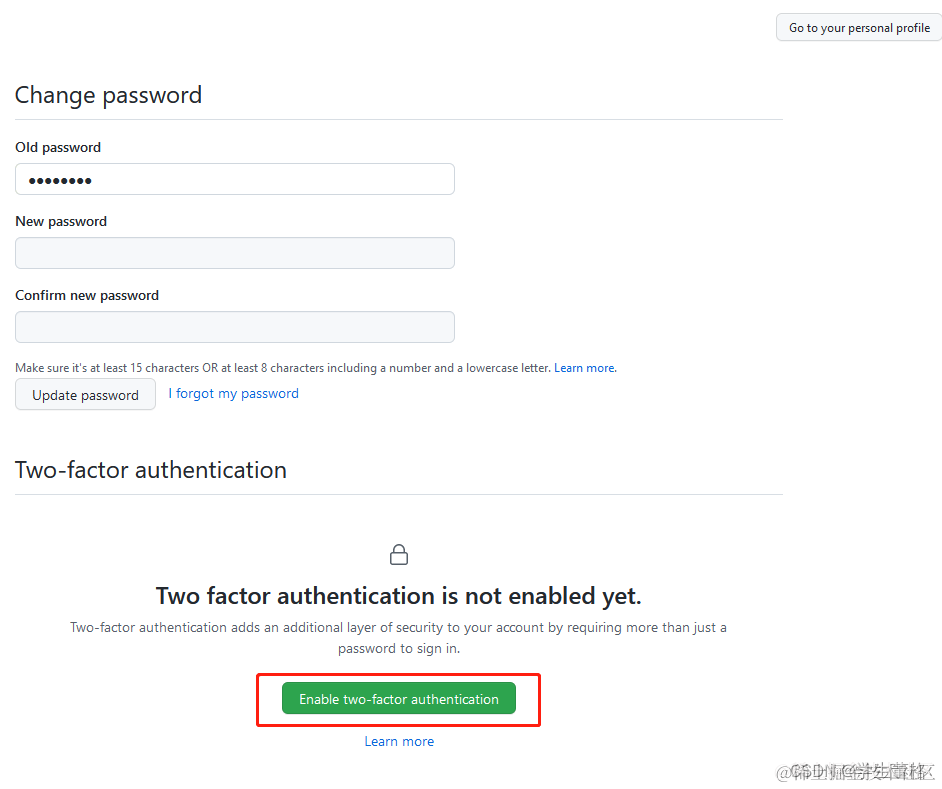942x789 pixels.
Task: Click Learn more beside the password requirements
Action: [x=585, y=368]
